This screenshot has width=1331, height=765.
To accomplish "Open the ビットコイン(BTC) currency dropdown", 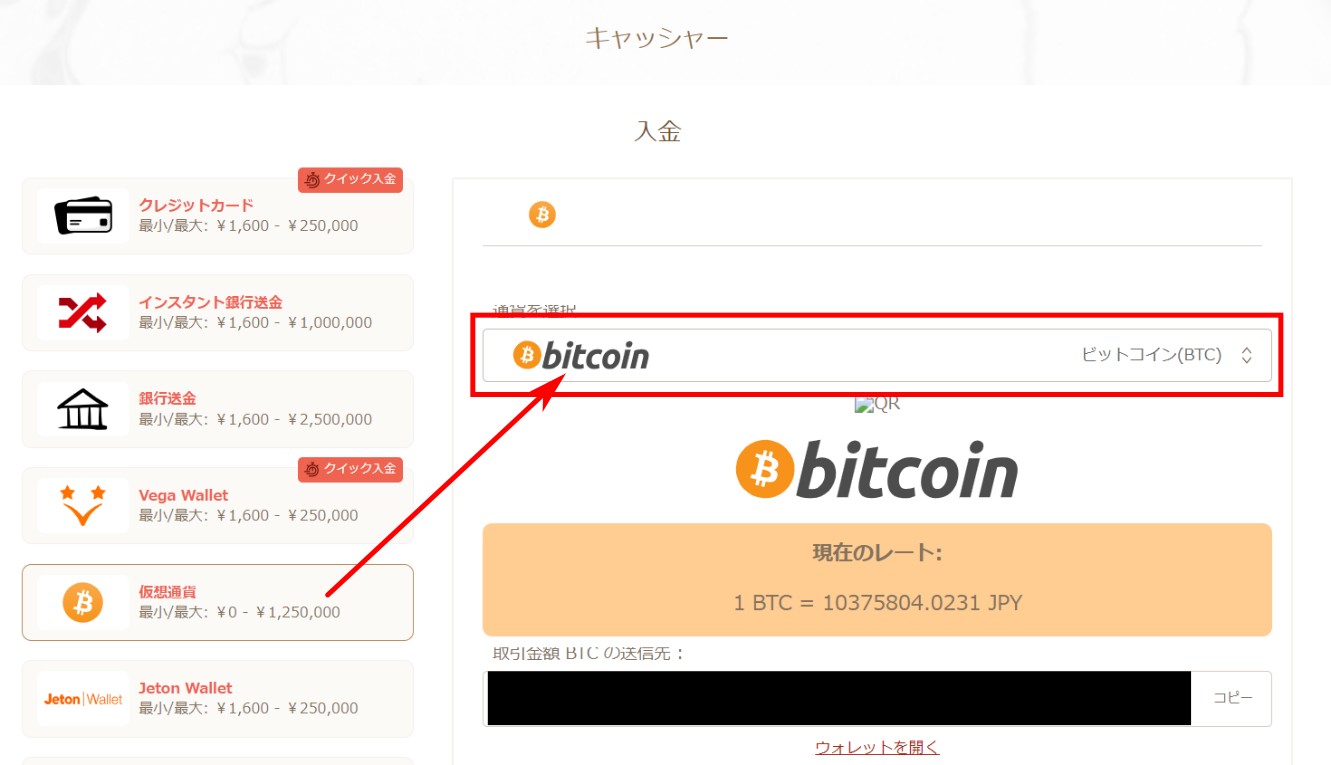I will pos(877,355).
